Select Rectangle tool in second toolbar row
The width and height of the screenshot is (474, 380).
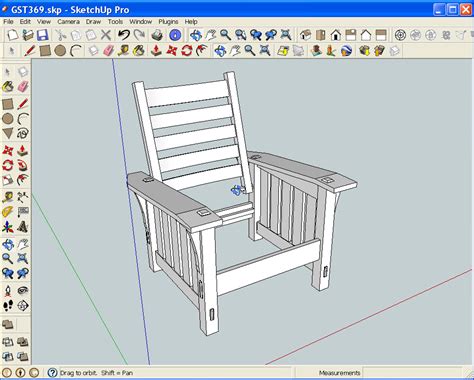[45, 51]
